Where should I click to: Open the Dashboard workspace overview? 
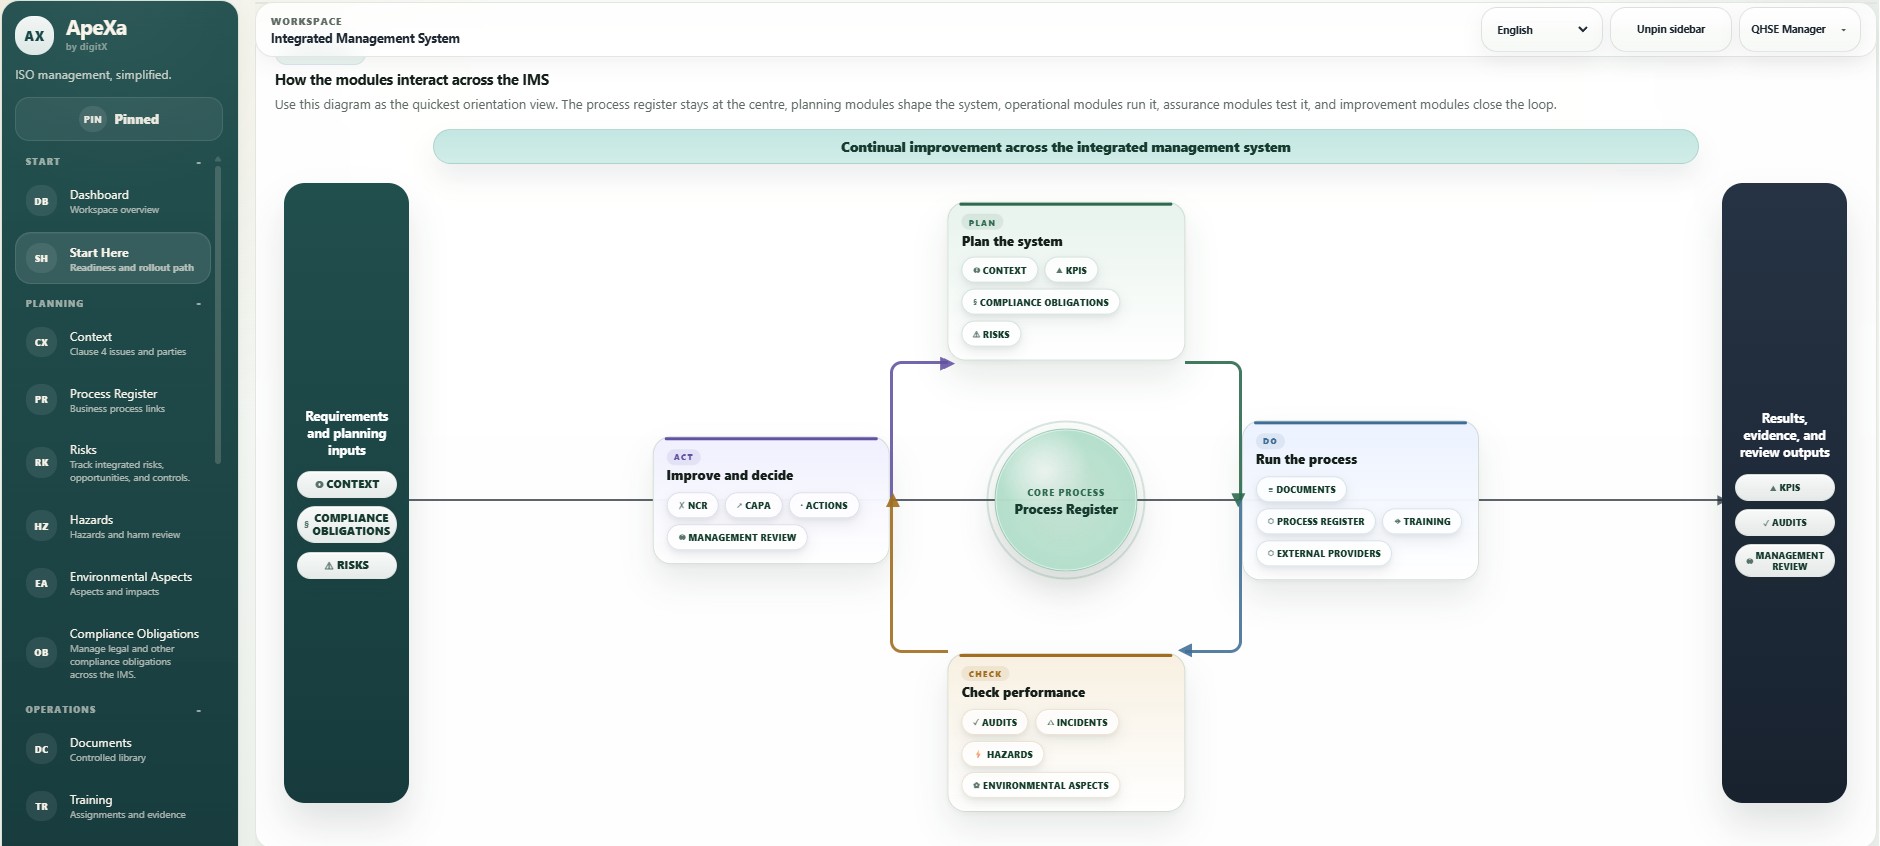click(113, 201)
